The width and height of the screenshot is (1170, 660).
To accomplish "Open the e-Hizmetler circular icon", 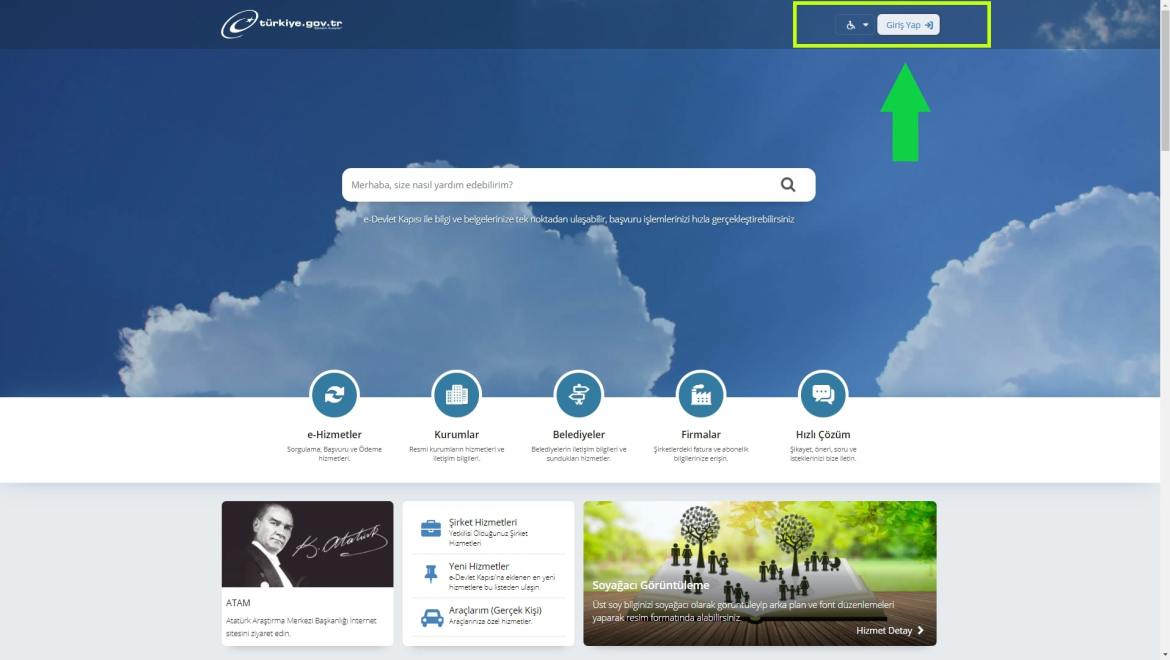I will [x=334, y=395].
